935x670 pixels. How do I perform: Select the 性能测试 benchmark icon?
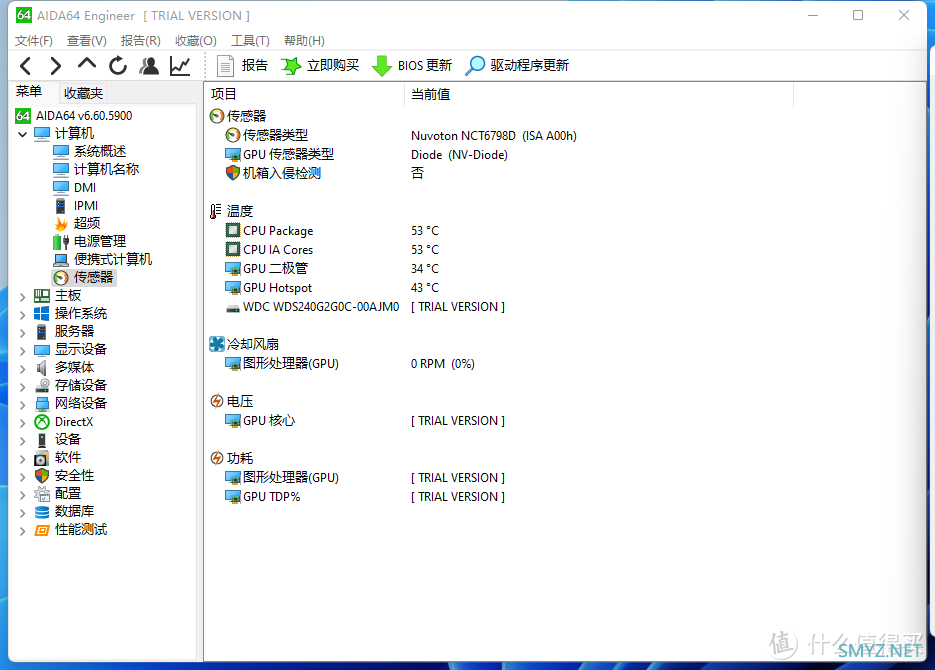coord(42,530)
